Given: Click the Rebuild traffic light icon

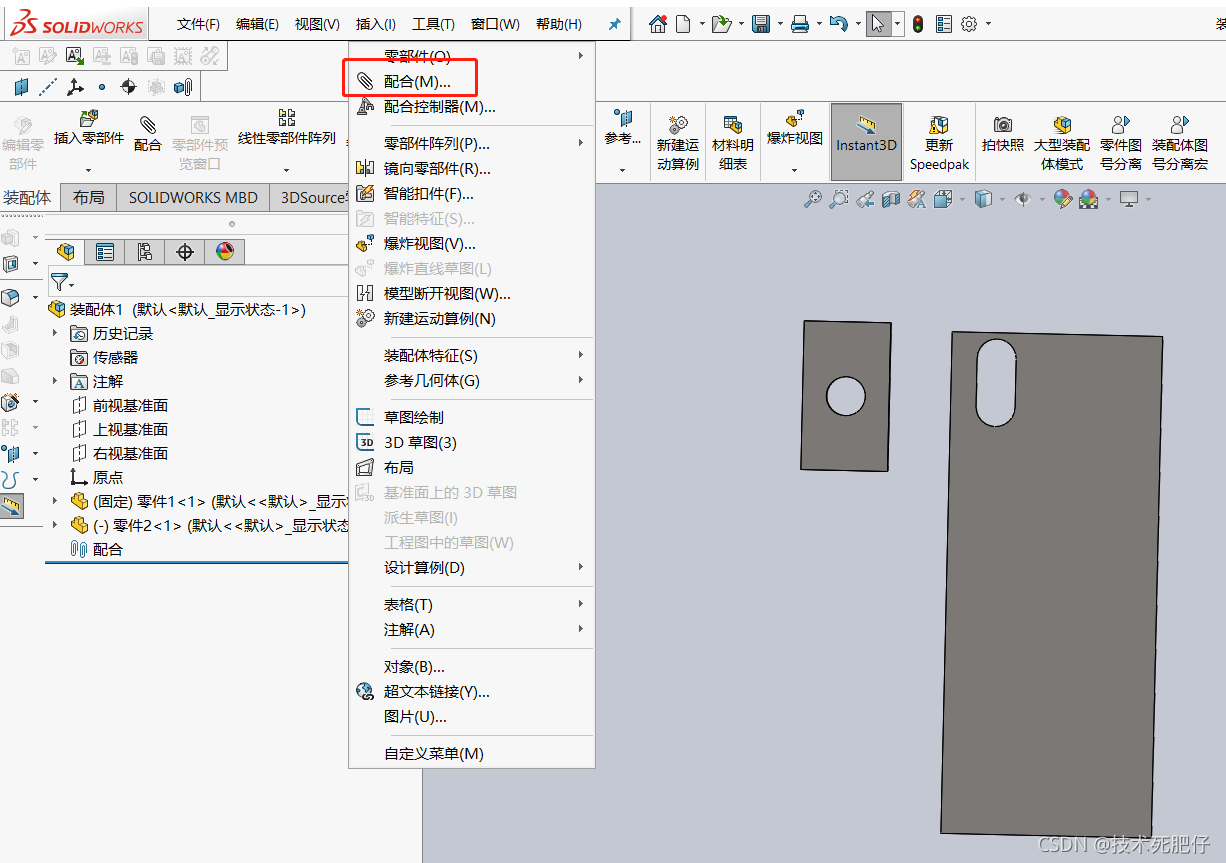Looking at the screenshot, I should [917, 24].
